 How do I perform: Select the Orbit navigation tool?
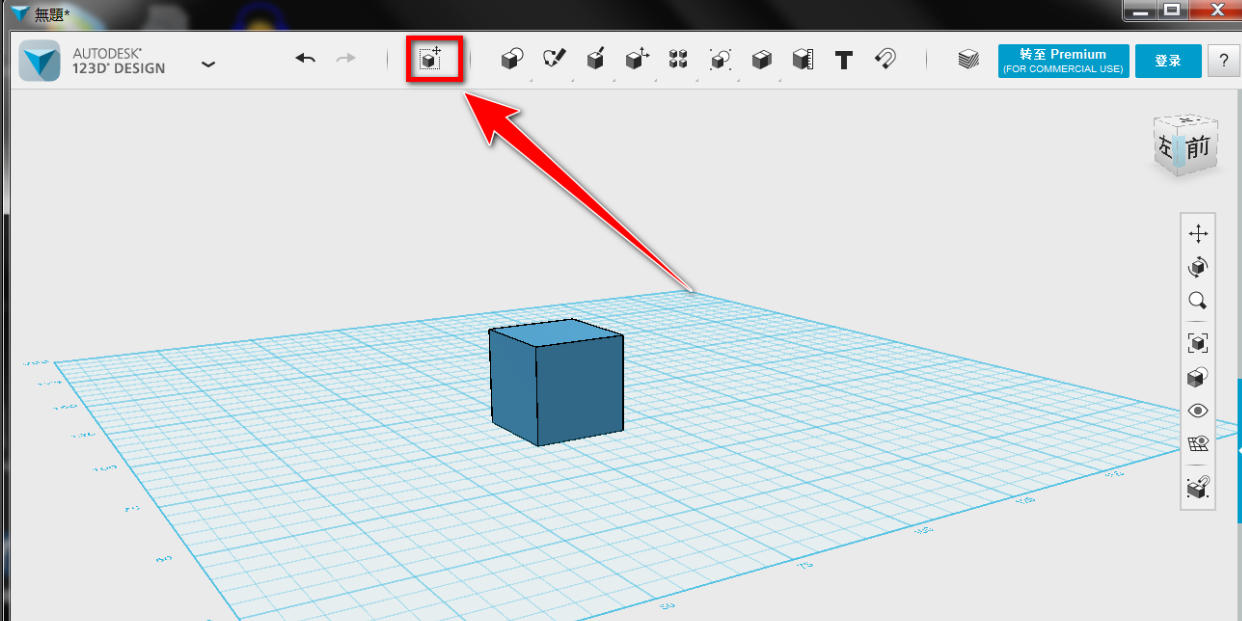[x=1198, y=267]
